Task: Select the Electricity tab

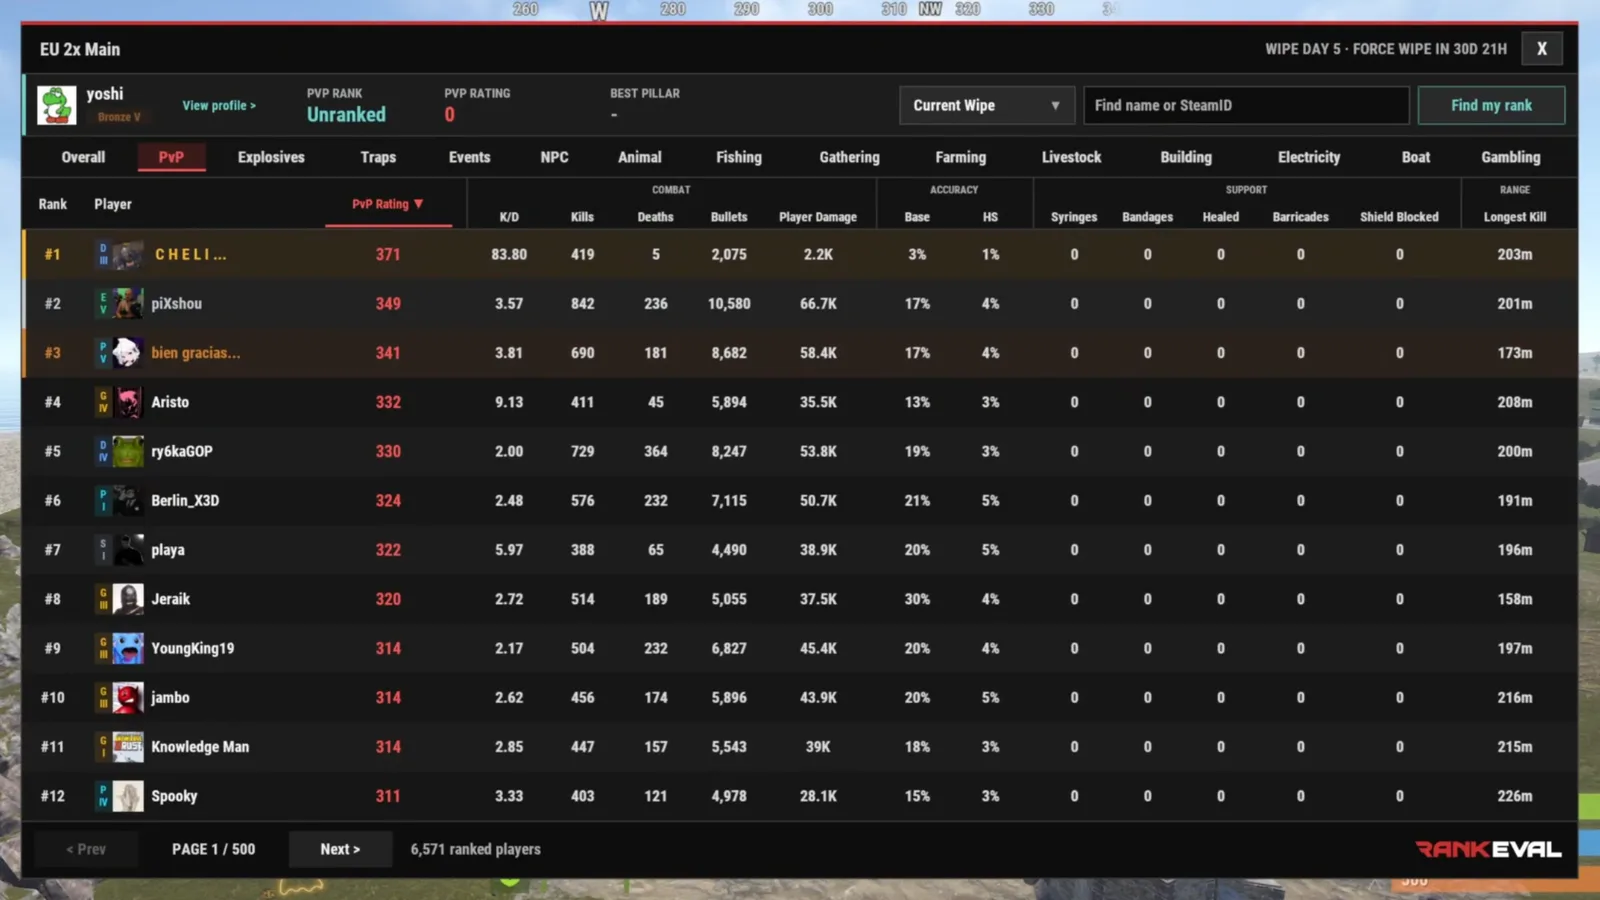Action: click(1308, 157)
